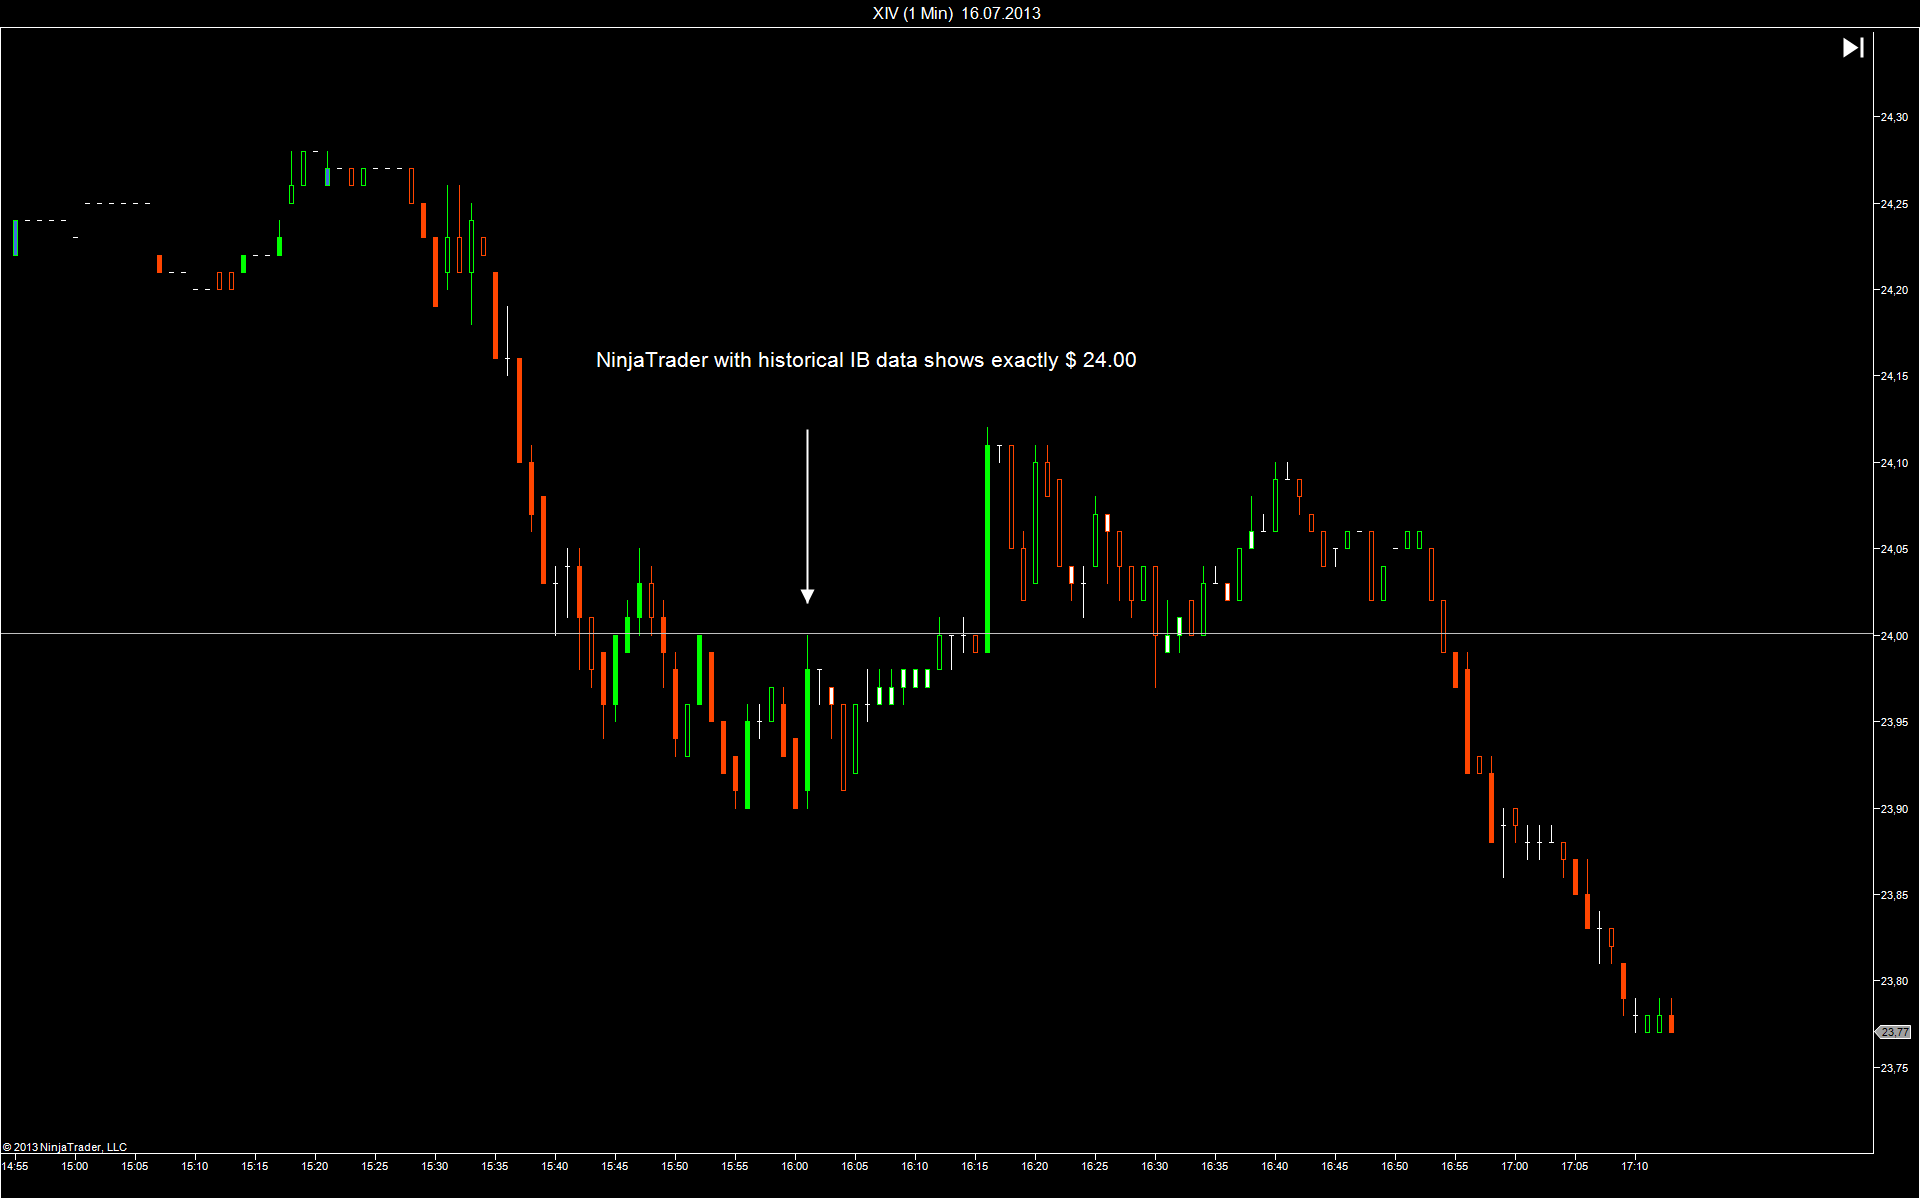Click the 23,75 price axis label
This screenshot has height=1199, width=1920.
pyautogui.click(x=1894, y=1068)
